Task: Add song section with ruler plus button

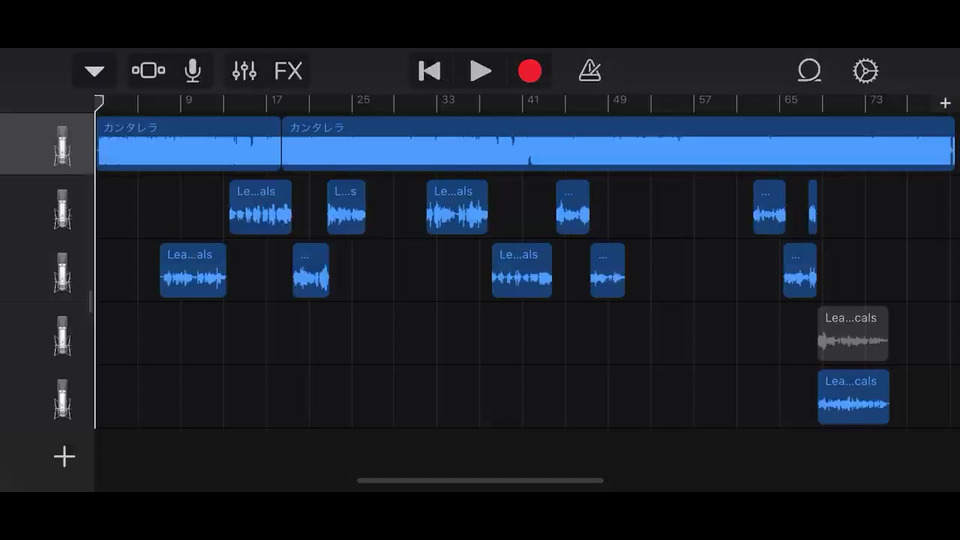Action: pyautogui.click(x=945, y=103)
